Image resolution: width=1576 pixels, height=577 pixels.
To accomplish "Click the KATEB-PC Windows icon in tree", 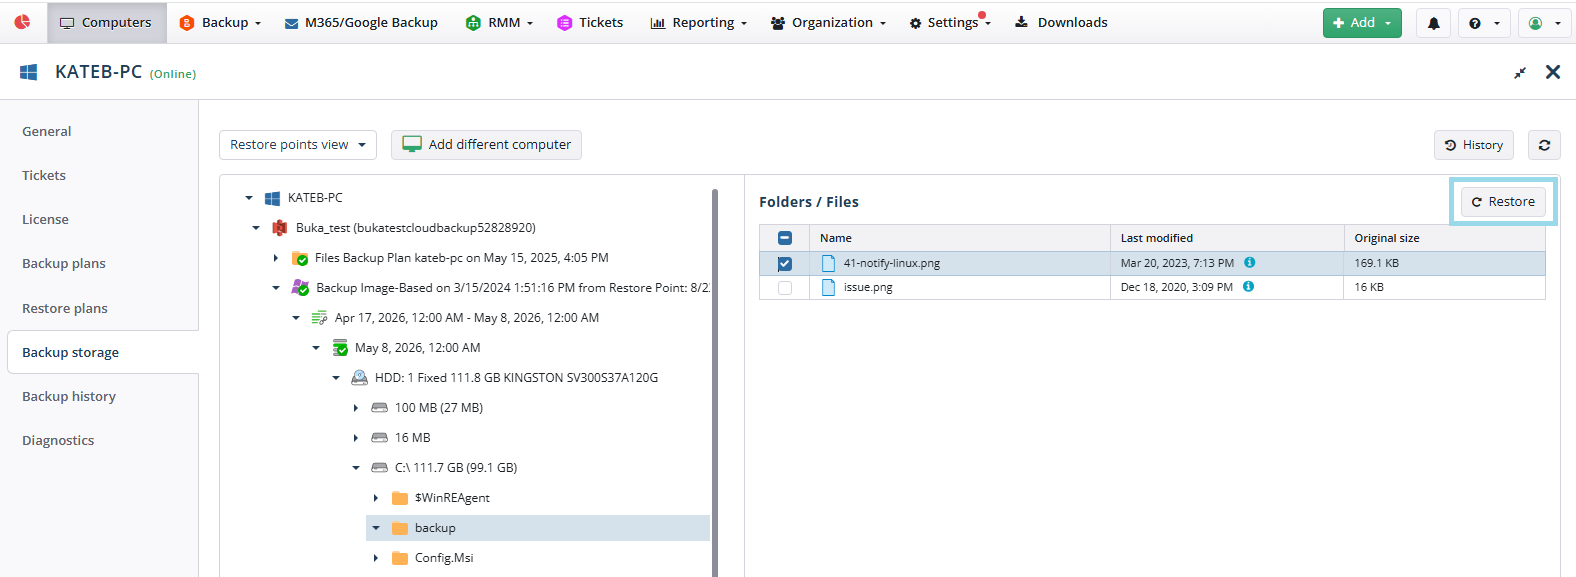I will 272,198.
